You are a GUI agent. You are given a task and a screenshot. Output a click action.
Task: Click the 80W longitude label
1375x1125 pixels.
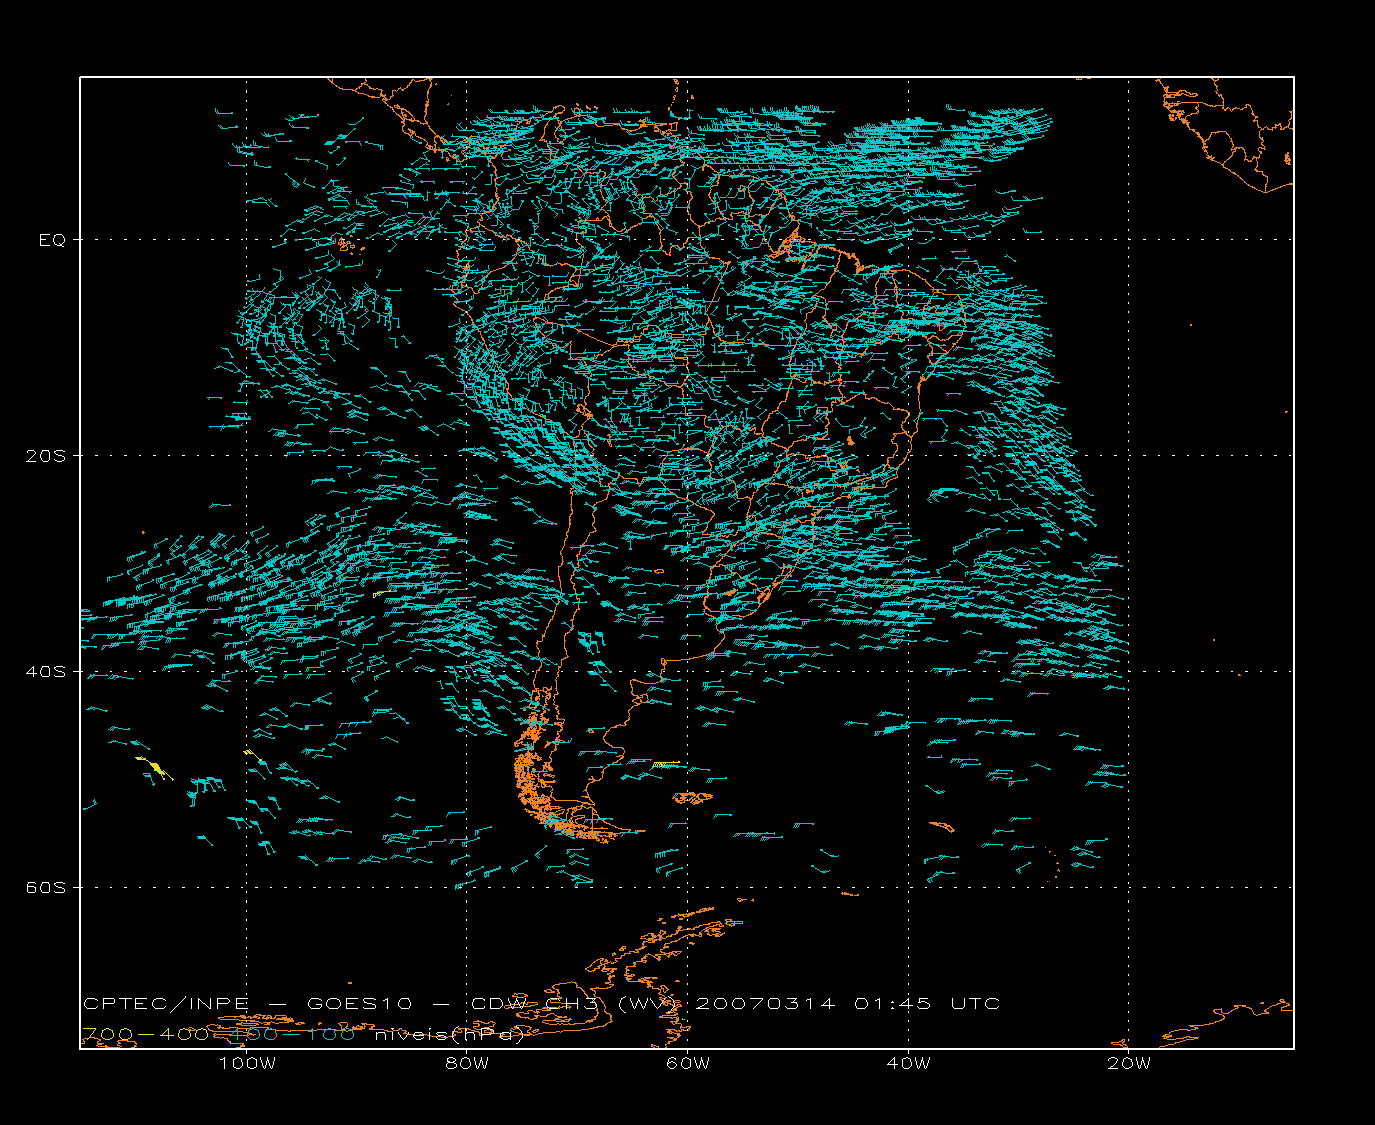click(468, 1063)
